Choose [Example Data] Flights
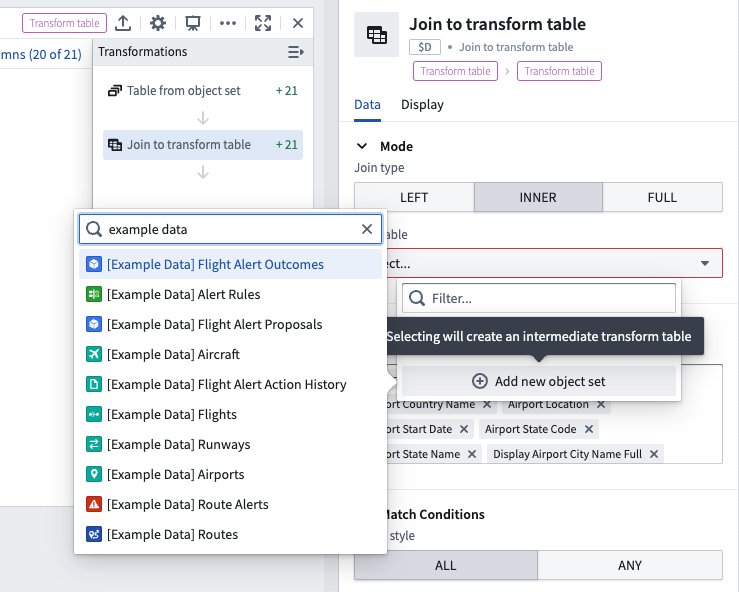Screen dimensions: 739x592 pyautogui.click(x=230, y=415)
